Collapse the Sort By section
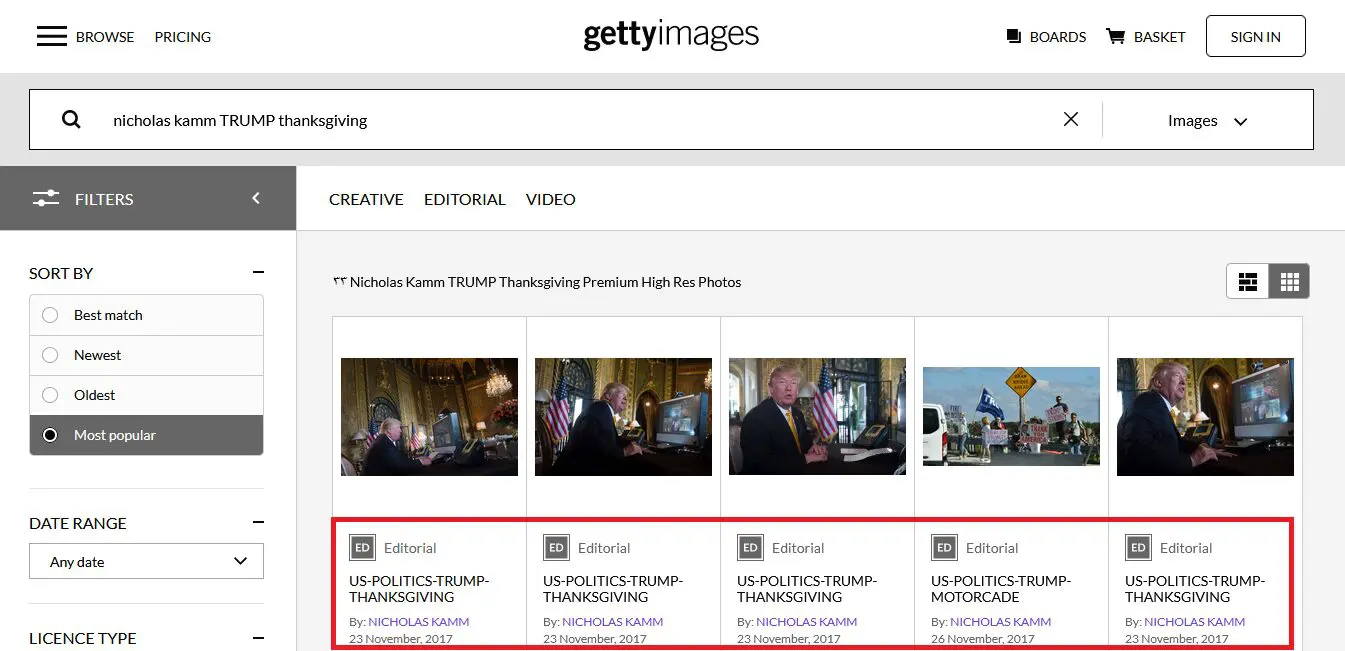The width and height of the screenshot is (1345, 651). (258, 273)
